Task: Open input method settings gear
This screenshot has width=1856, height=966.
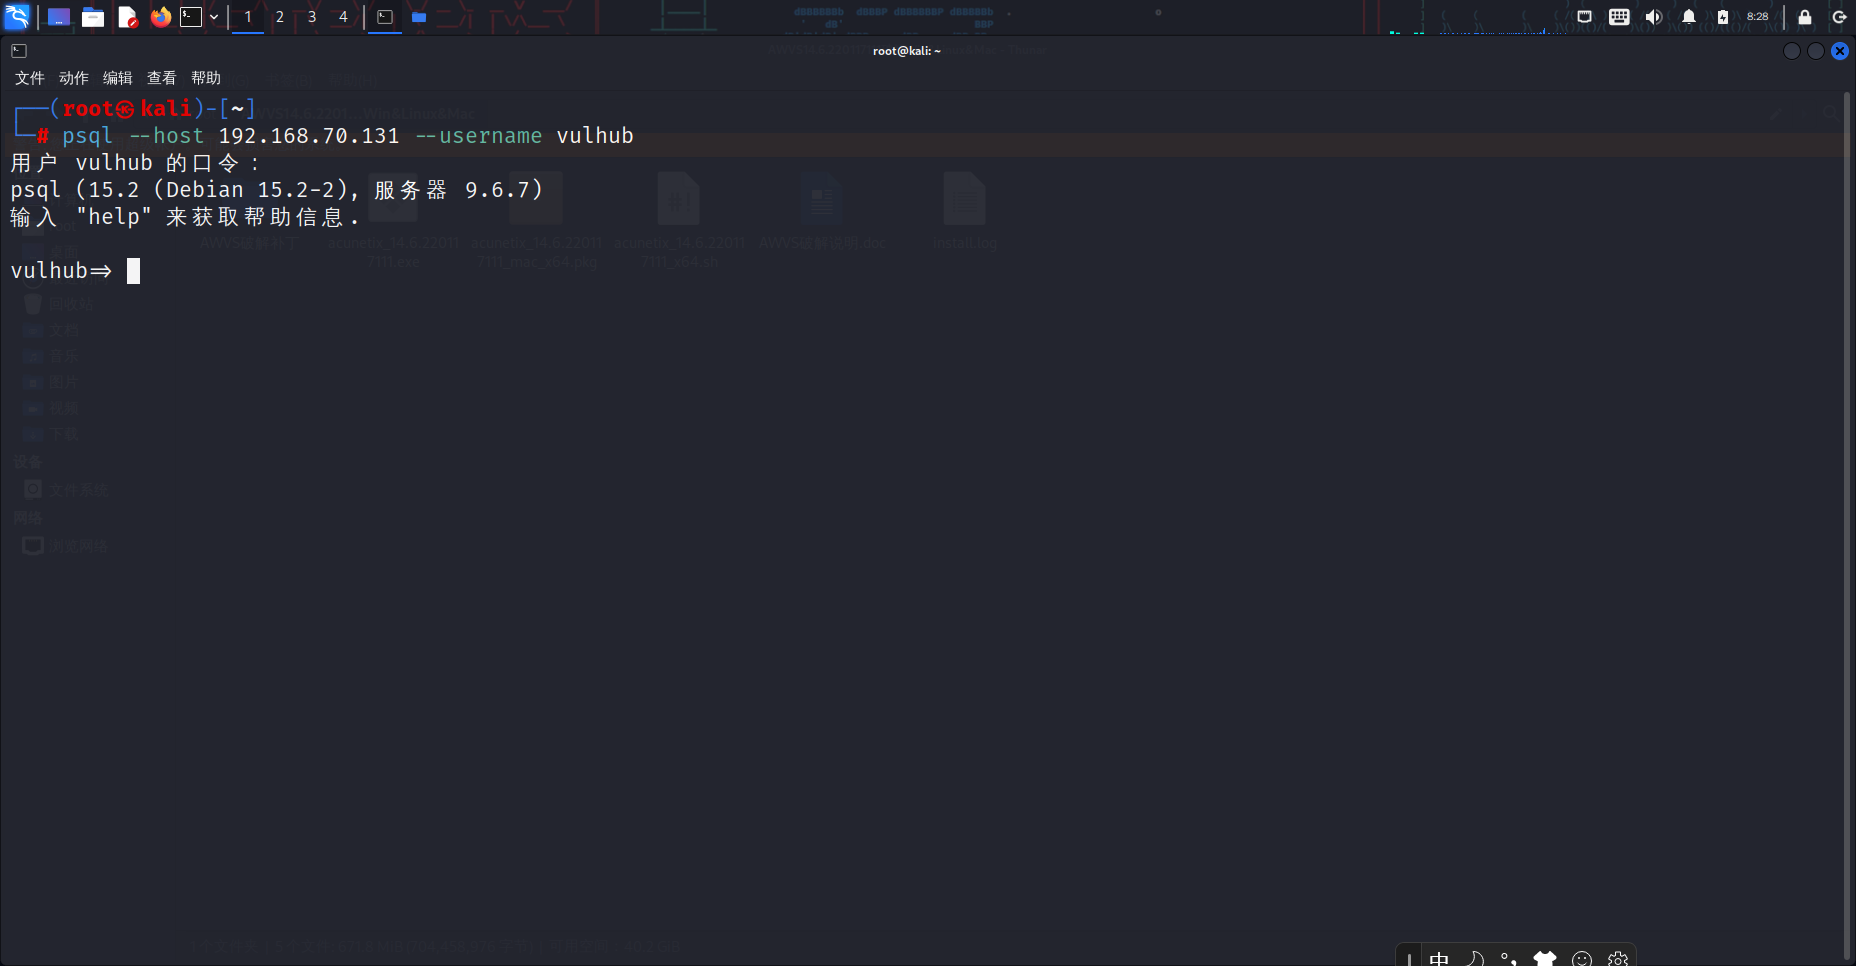Action: pos(1618,959)
